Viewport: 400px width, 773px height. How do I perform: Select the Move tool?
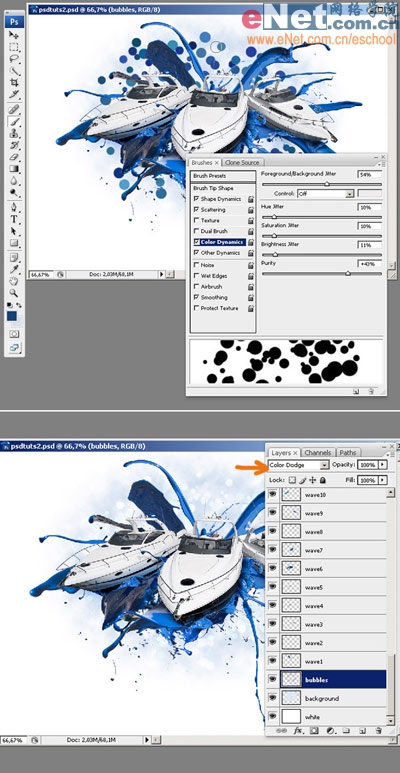(14, 35)
